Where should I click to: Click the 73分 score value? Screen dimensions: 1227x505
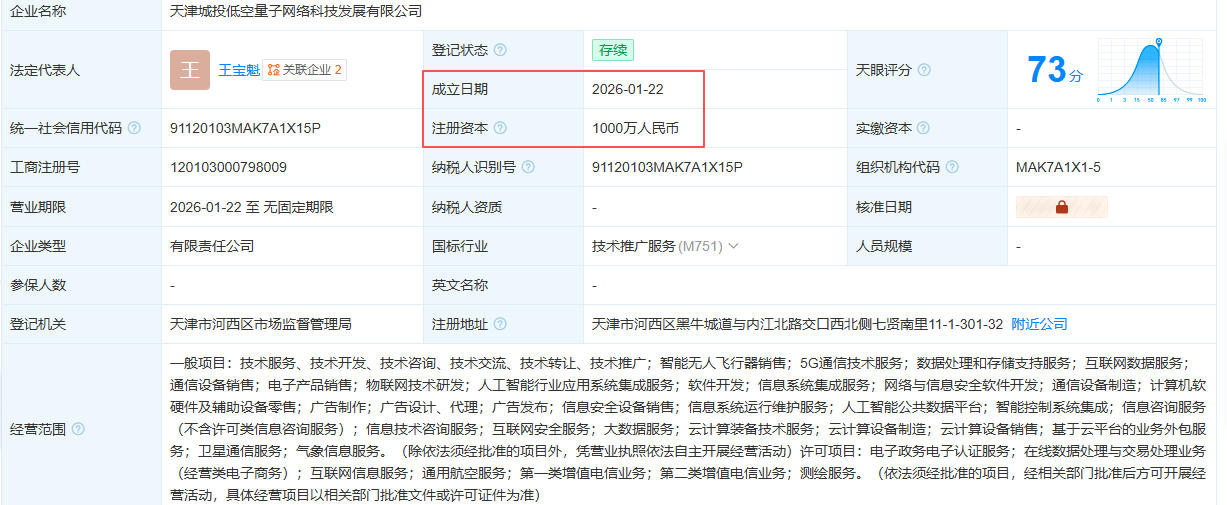click(1055, 70)
